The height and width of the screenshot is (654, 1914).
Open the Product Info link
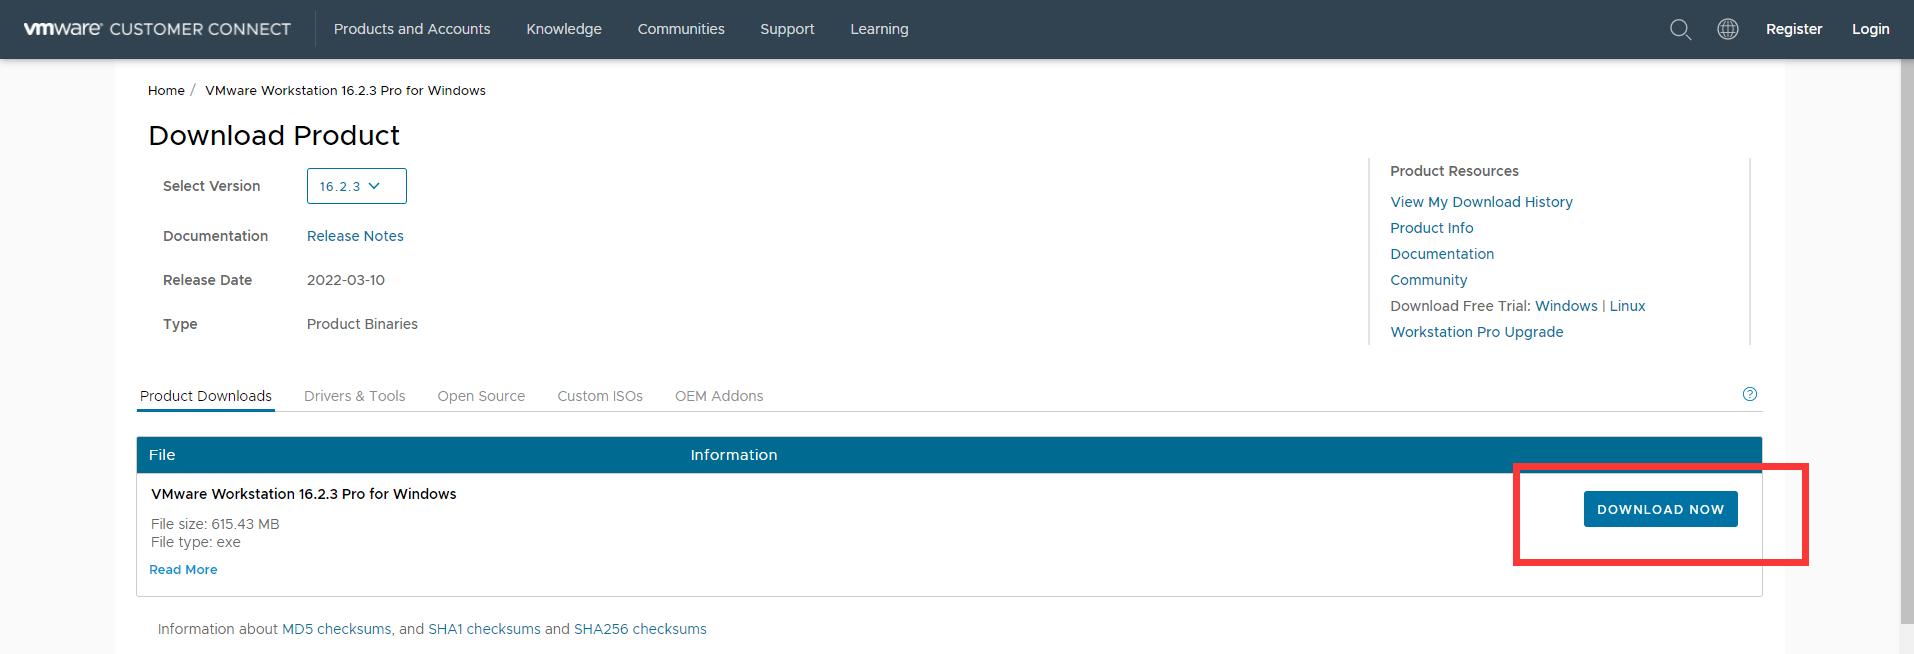tap(1431, 228)
